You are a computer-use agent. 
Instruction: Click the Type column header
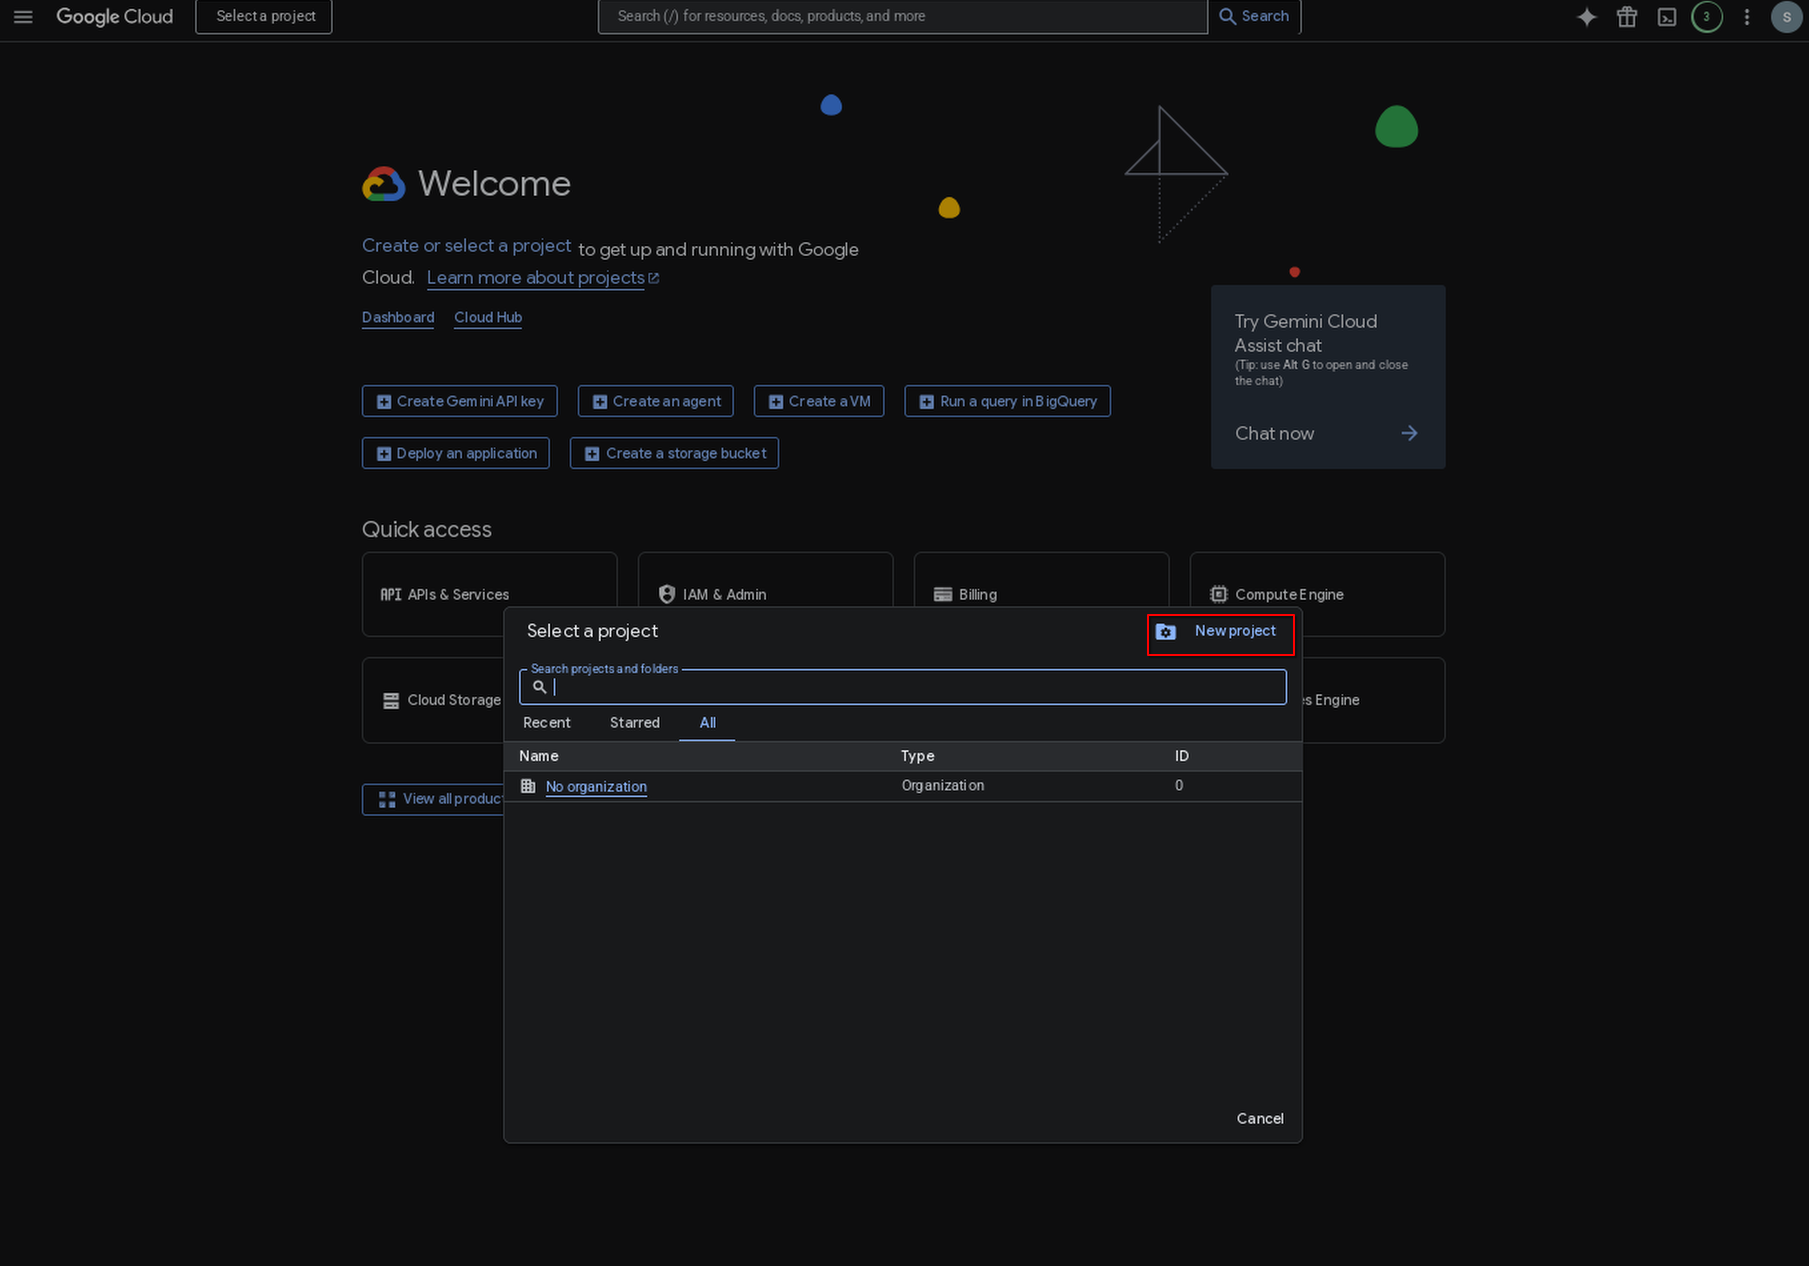point(917,756)
